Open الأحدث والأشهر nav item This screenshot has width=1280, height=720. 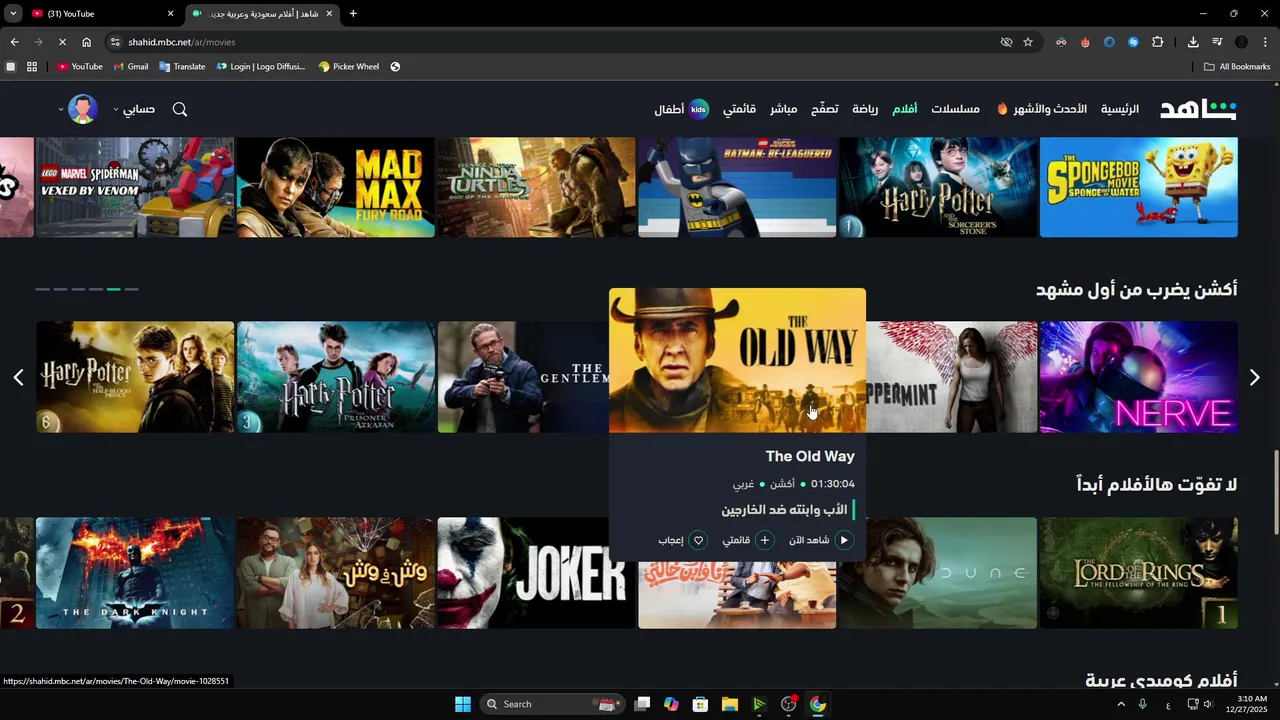click(1042, 109)
